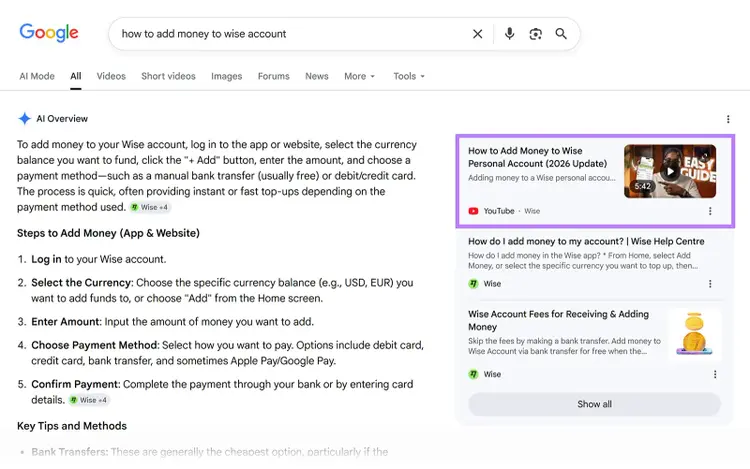Click Wise icon under Help Centre result
The width and height of the screenshot is (750, 469).
(473, 284)
